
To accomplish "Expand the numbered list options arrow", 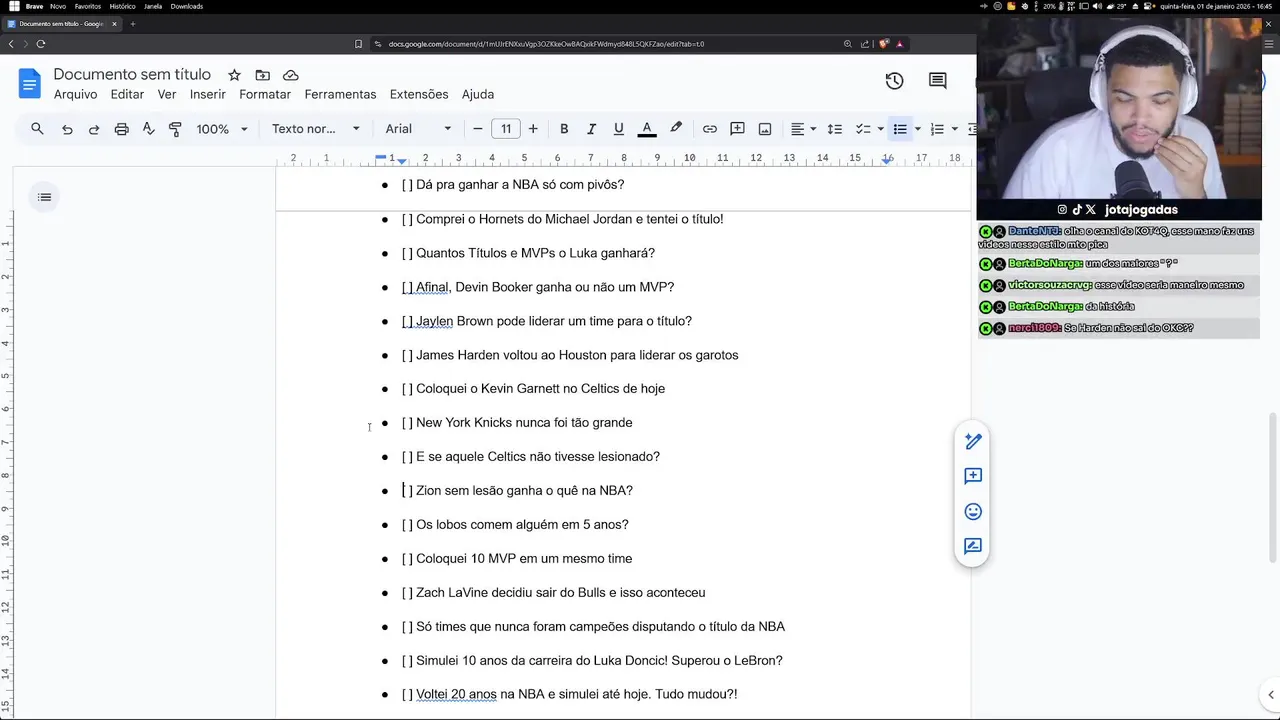I will (954, 129).
